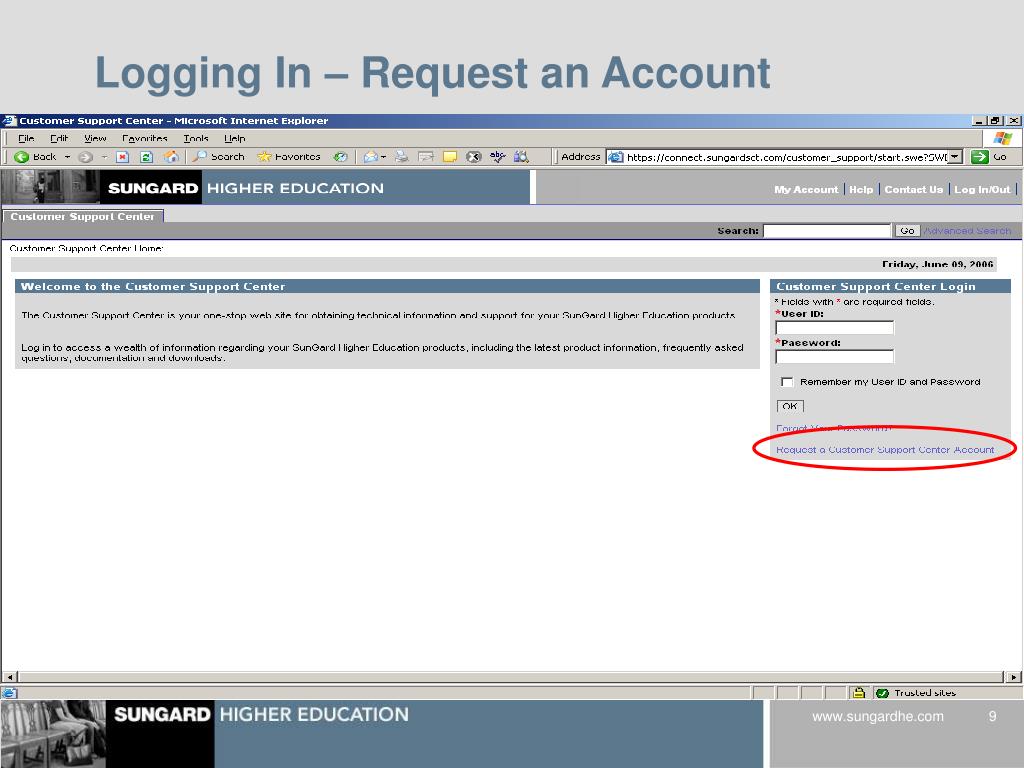This screenshot has width=1024, height=768.
Task: Print the page with the printer icon
Action: tap(402, 157)
